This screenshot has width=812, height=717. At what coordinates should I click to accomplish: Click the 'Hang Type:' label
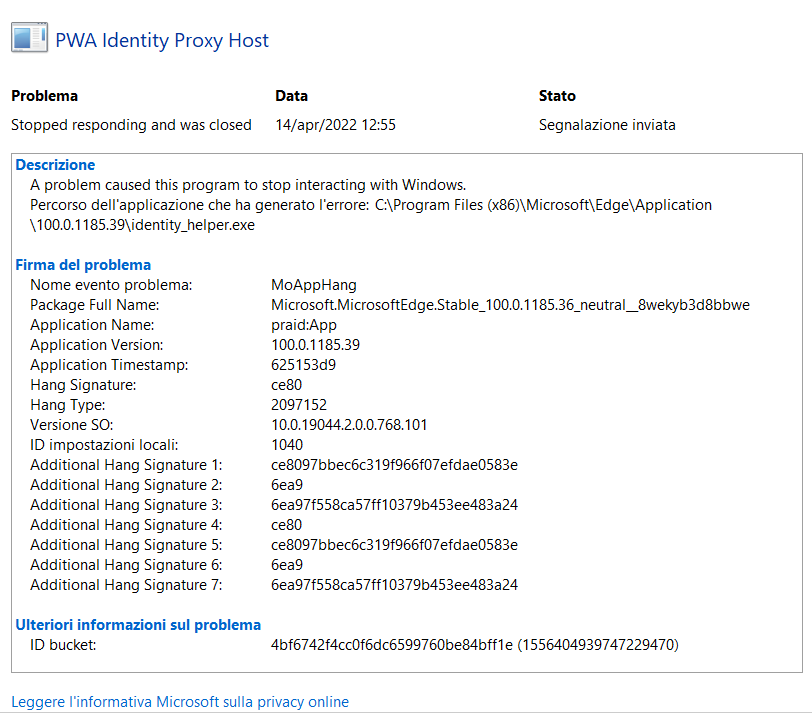click(68, 405)
